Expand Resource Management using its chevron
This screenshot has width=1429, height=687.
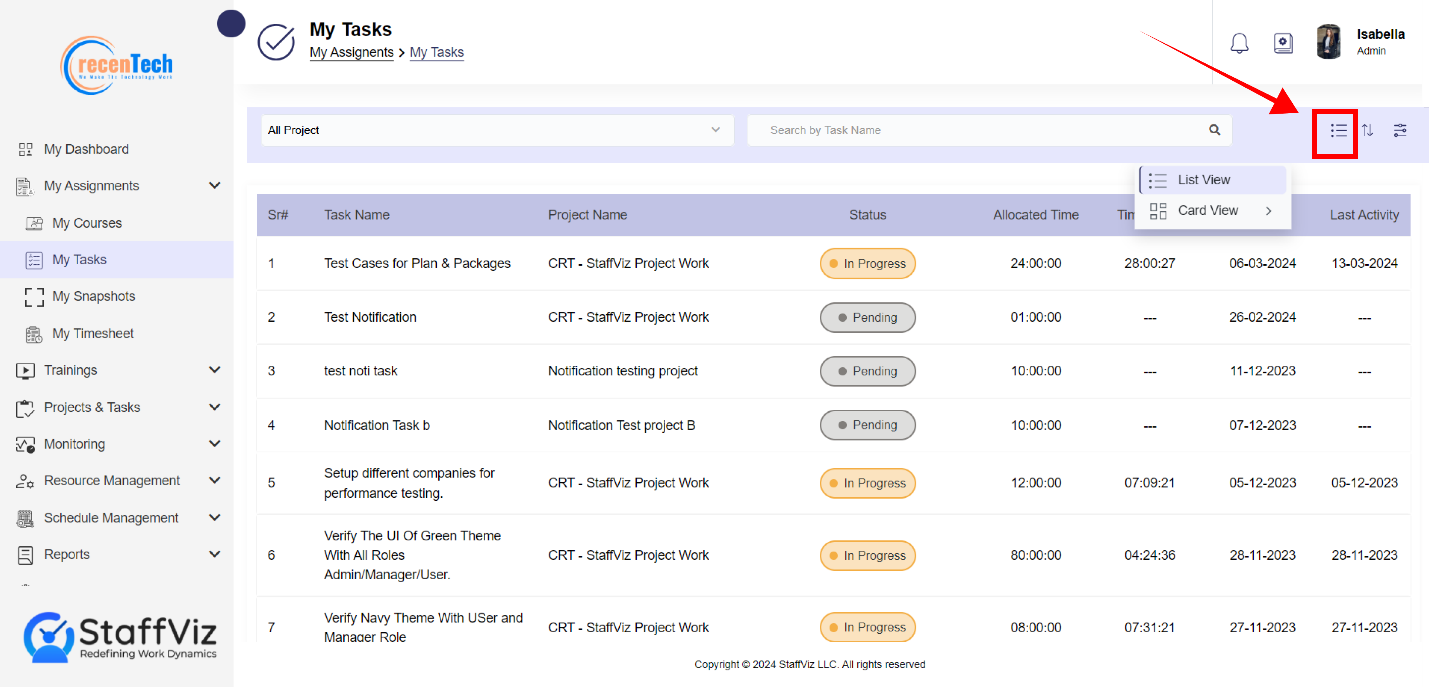[214, 481]
